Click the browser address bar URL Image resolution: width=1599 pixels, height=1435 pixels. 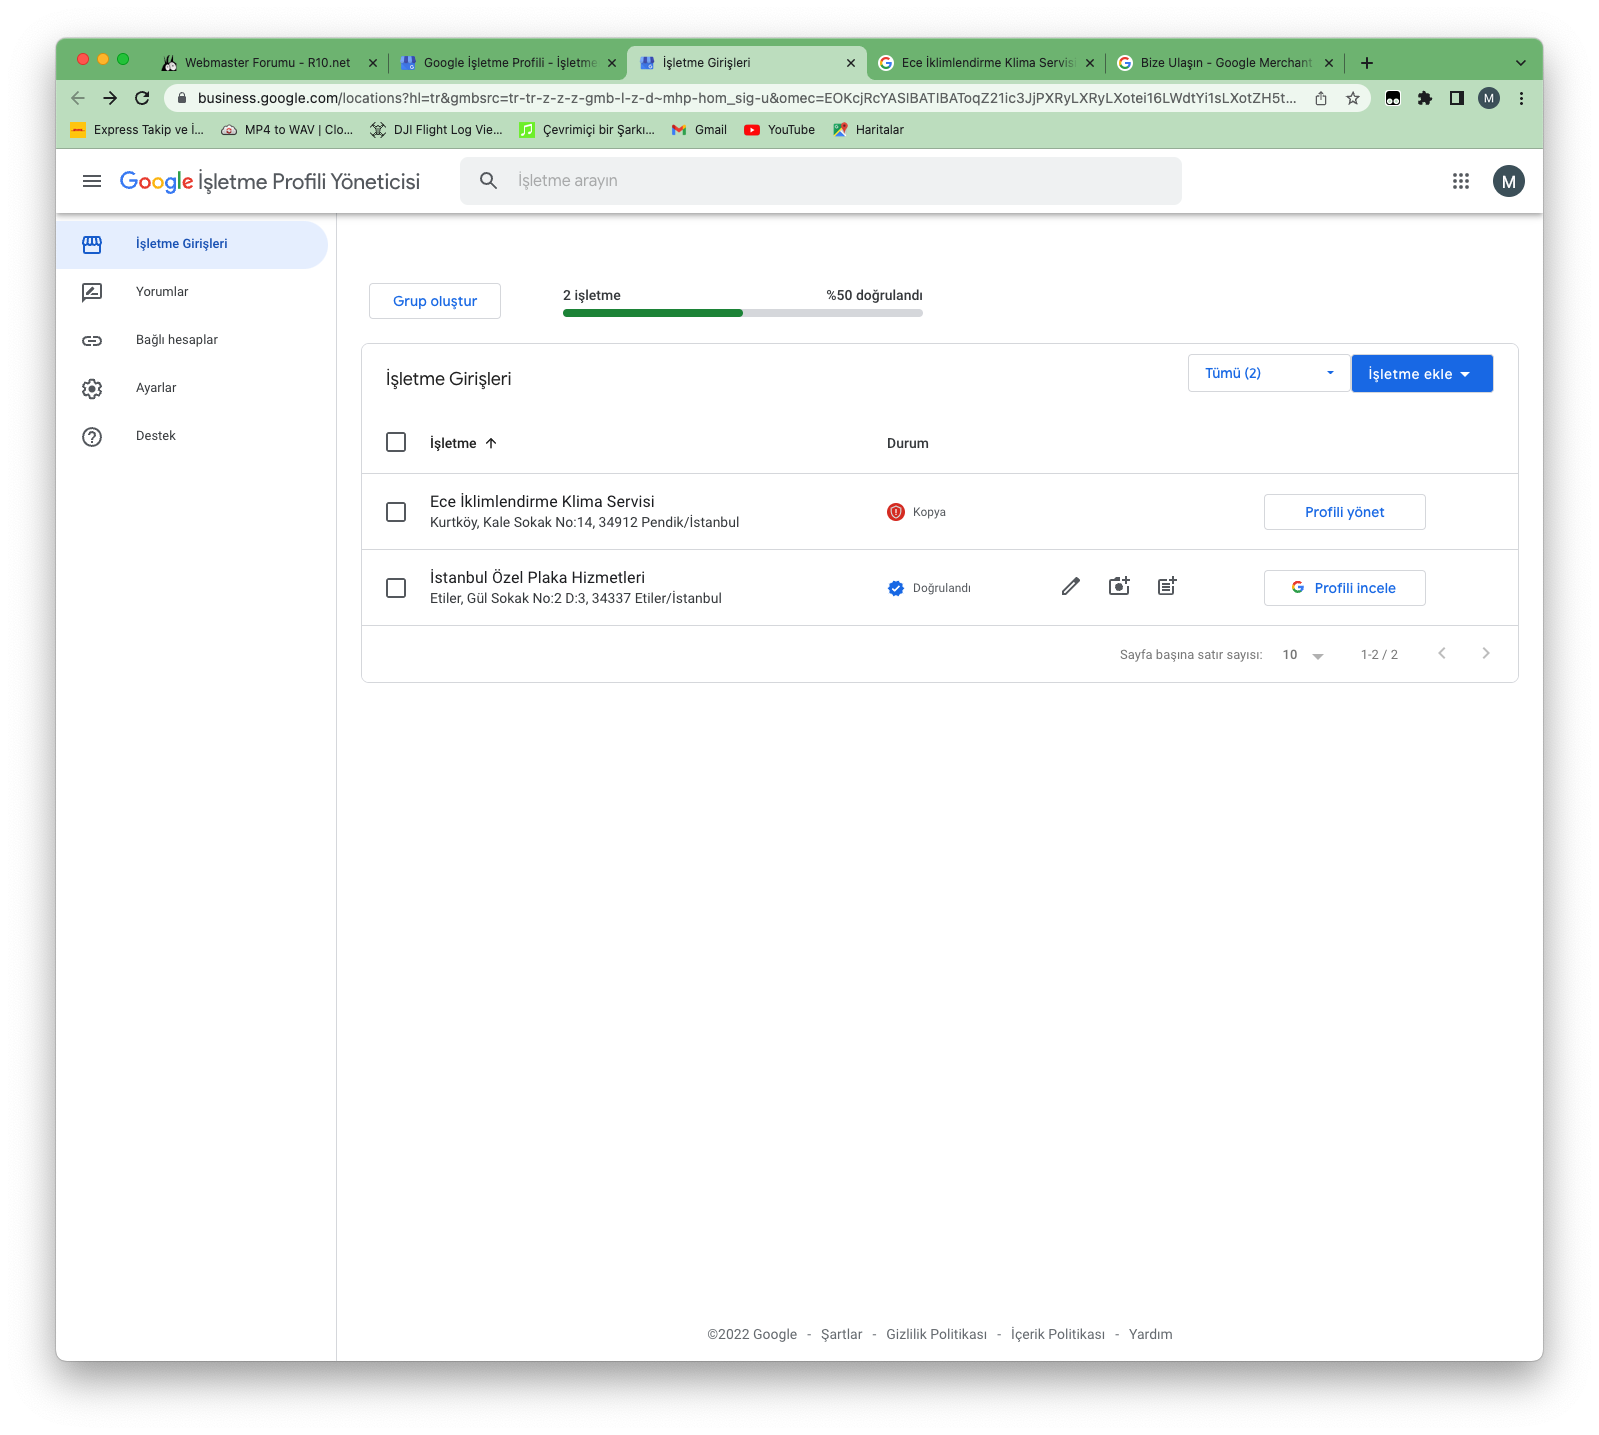click(x=746, y=98)
